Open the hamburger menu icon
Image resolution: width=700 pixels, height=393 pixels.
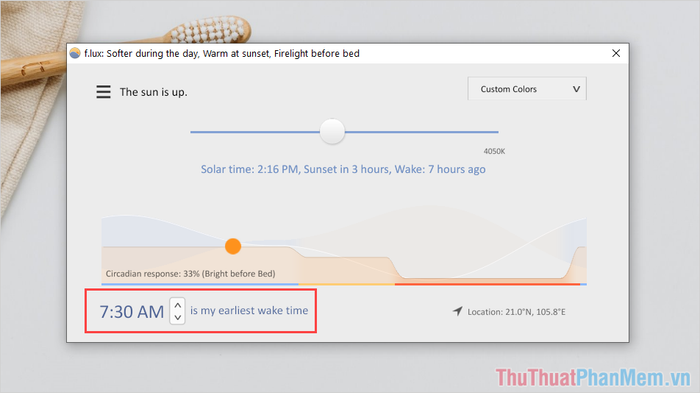(103, 92)
